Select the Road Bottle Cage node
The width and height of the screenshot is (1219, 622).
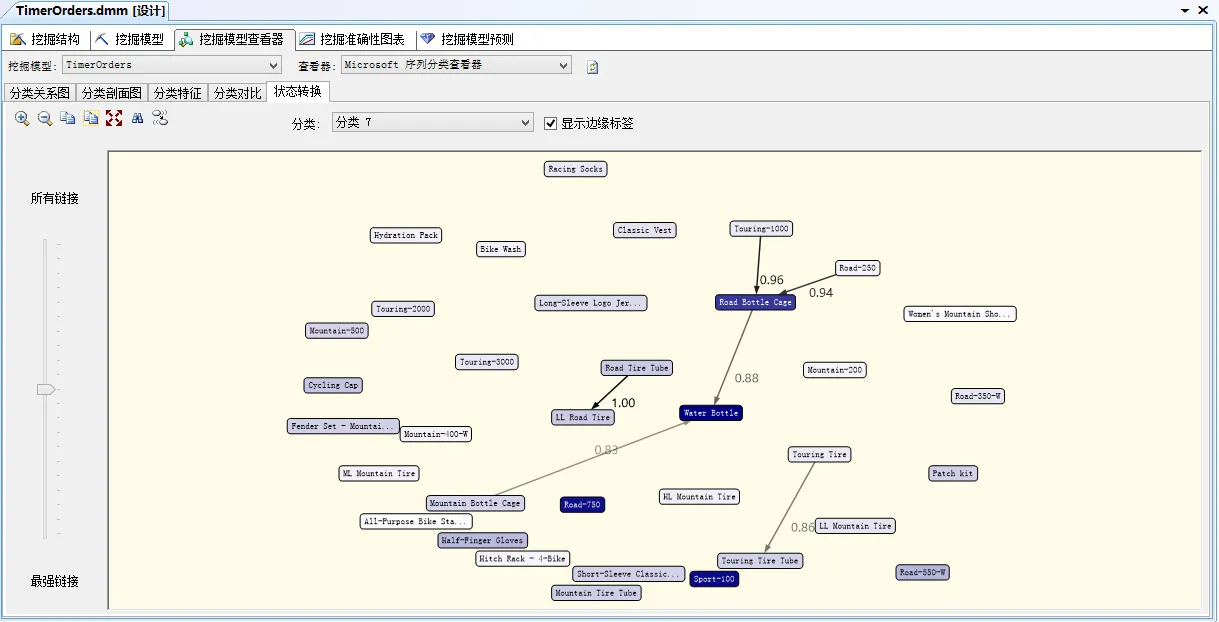tap(755, 302)
